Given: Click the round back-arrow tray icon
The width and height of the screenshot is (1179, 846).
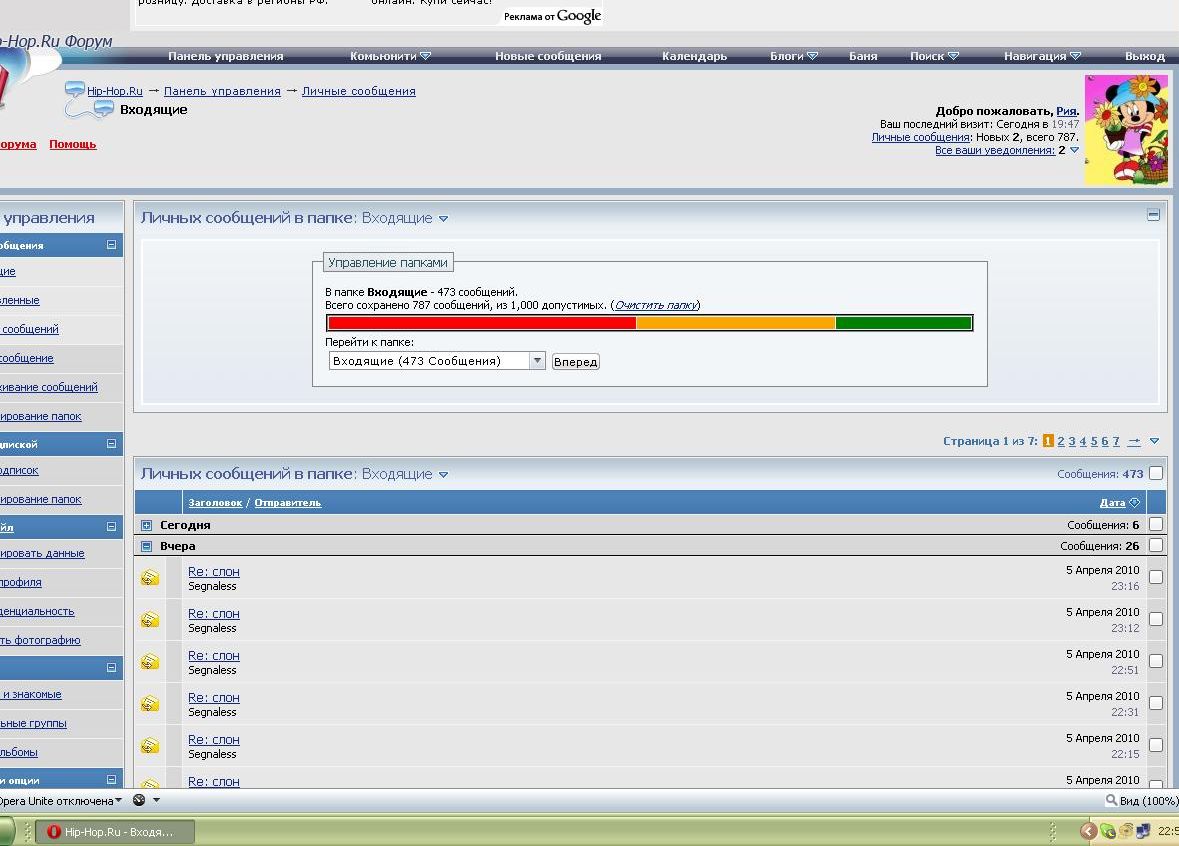Looking at the screenshot, I should pos(1088,831).
